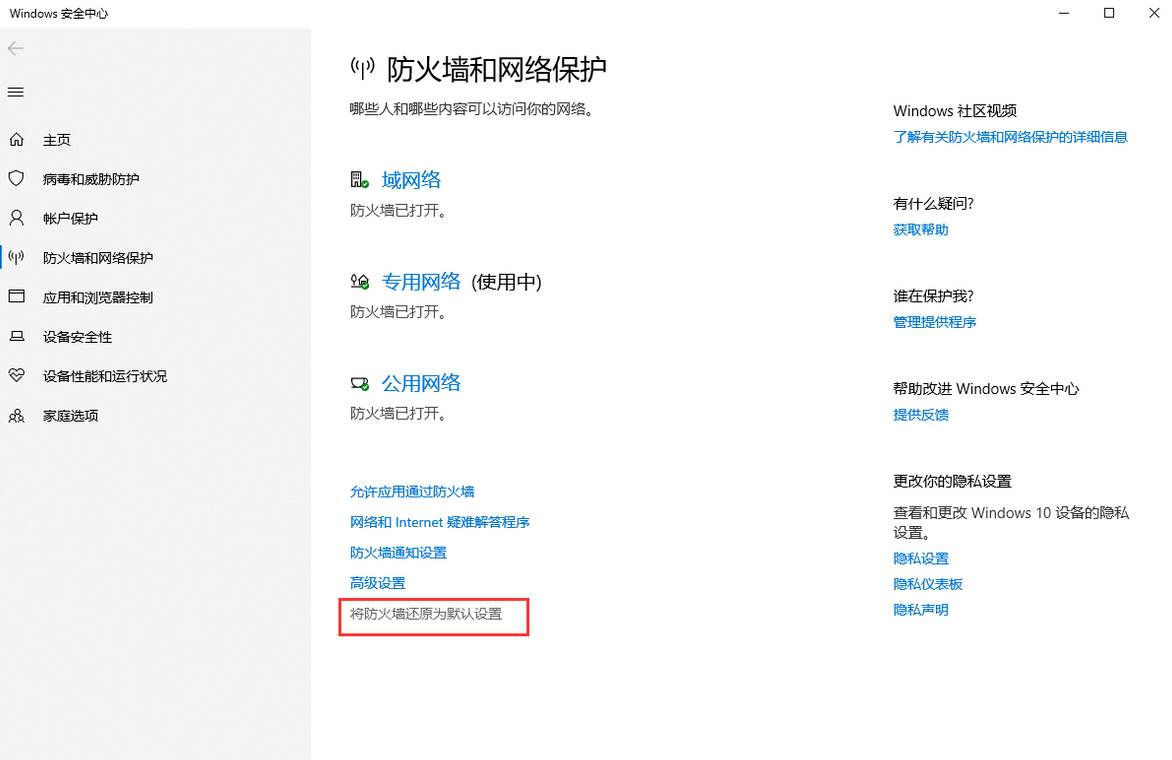
Task: Click 将防火墙还原为默认设置
Action: (x=426, y=614)
